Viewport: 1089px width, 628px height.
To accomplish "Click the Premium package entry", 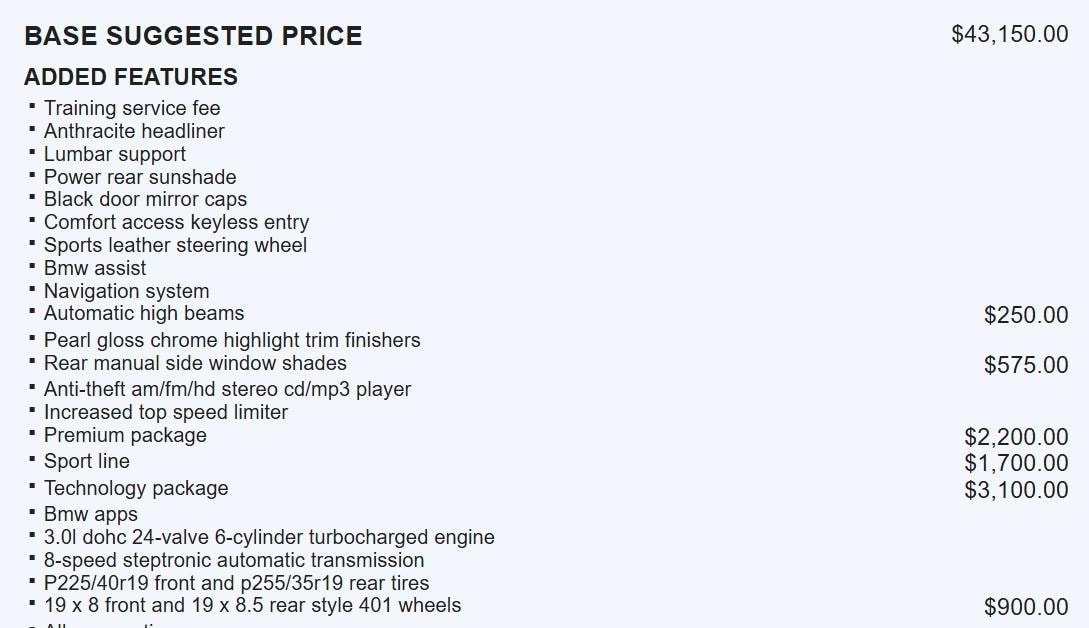I will click(x=125, y=435).
